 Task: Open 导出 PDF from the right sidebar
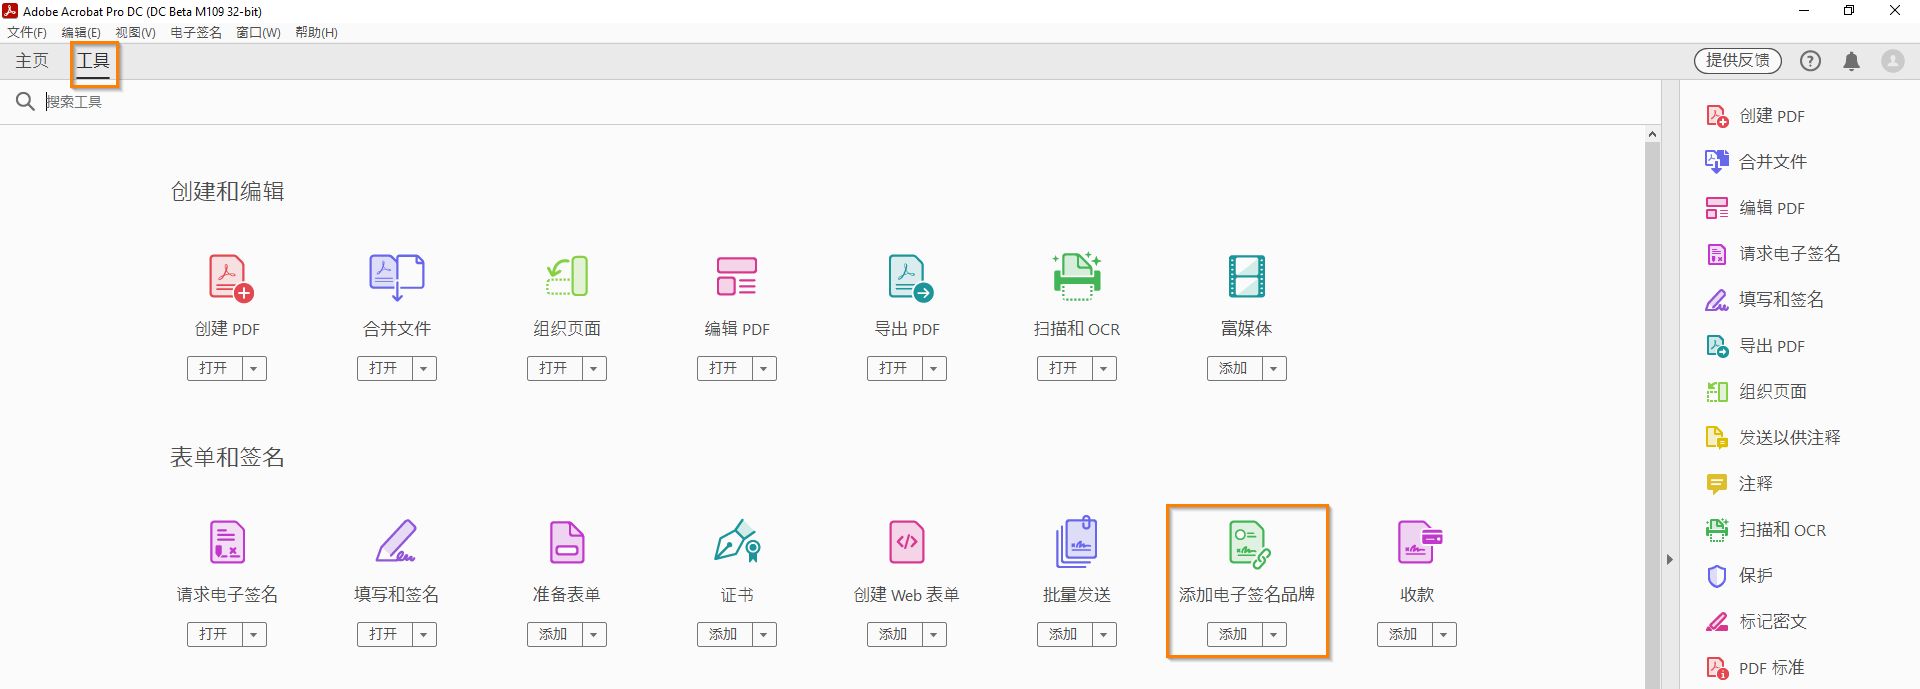(1756, 346)
